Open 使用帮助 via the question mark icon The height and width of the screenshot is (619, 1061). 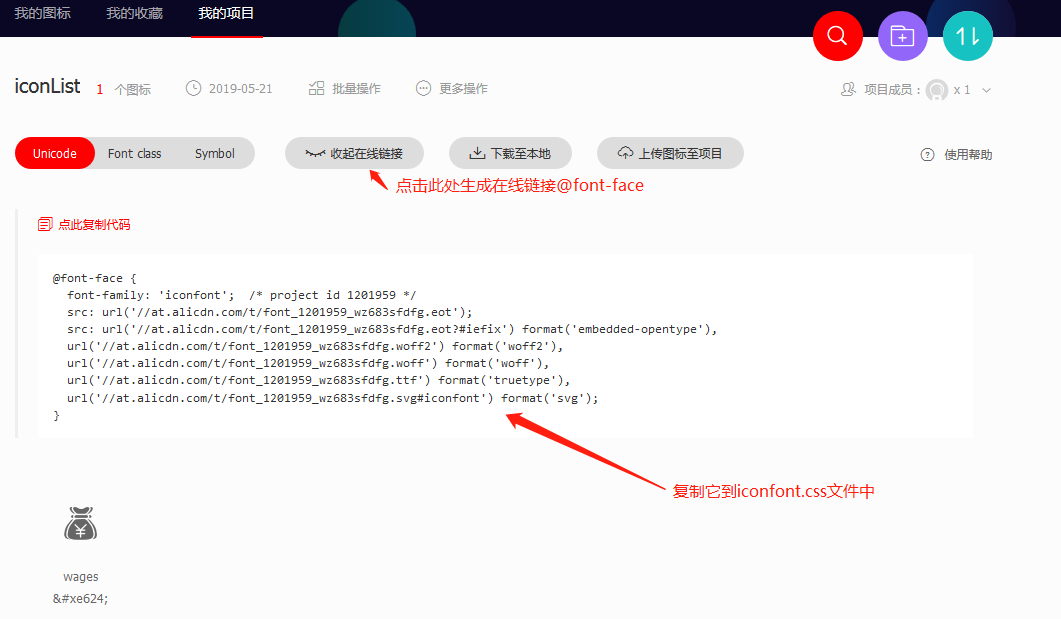927,154
